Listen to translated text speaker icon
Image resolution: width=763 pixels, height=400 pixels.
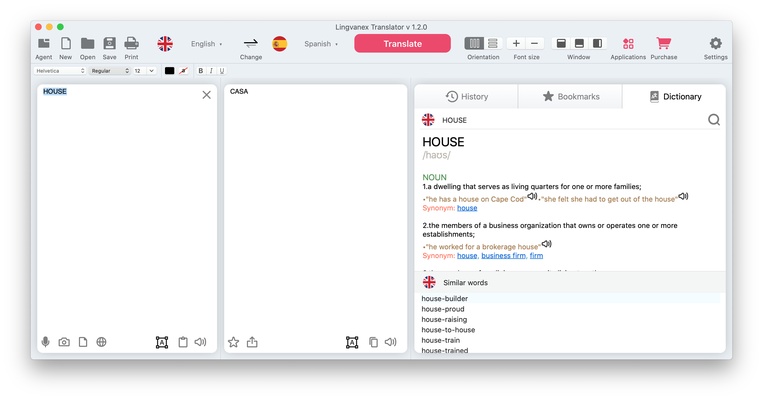point(391,342)
